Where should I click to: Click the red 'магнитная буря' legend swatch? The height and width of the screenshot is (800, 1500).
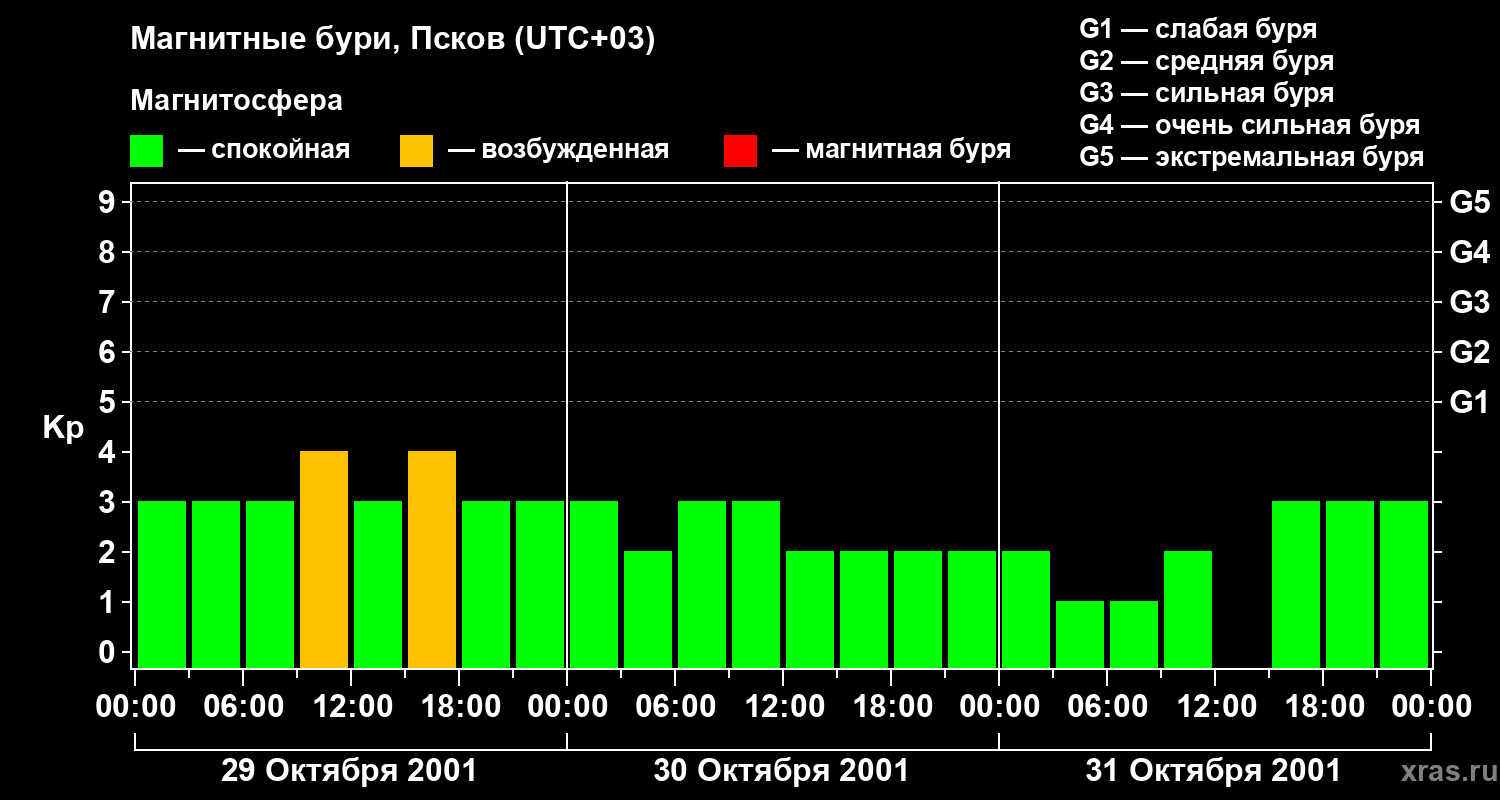tap(740, 151)
